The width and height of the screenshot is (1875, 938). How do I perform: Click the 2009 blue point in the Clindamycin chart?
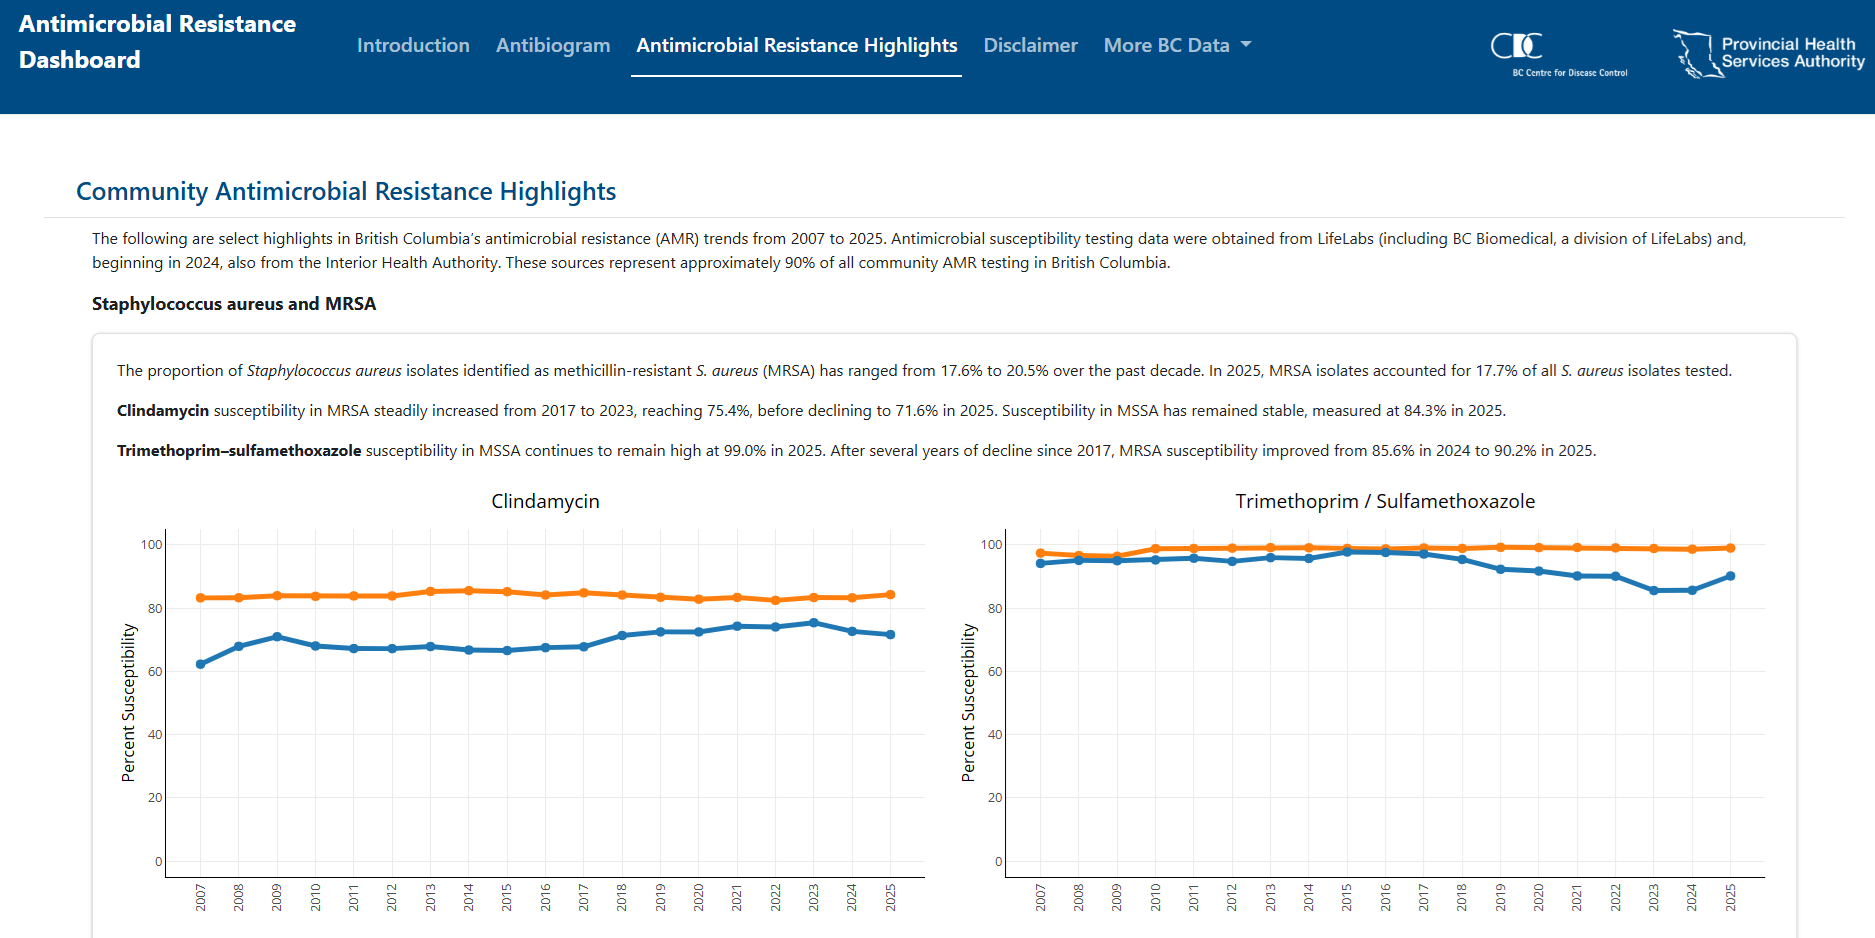pos(277,637)
